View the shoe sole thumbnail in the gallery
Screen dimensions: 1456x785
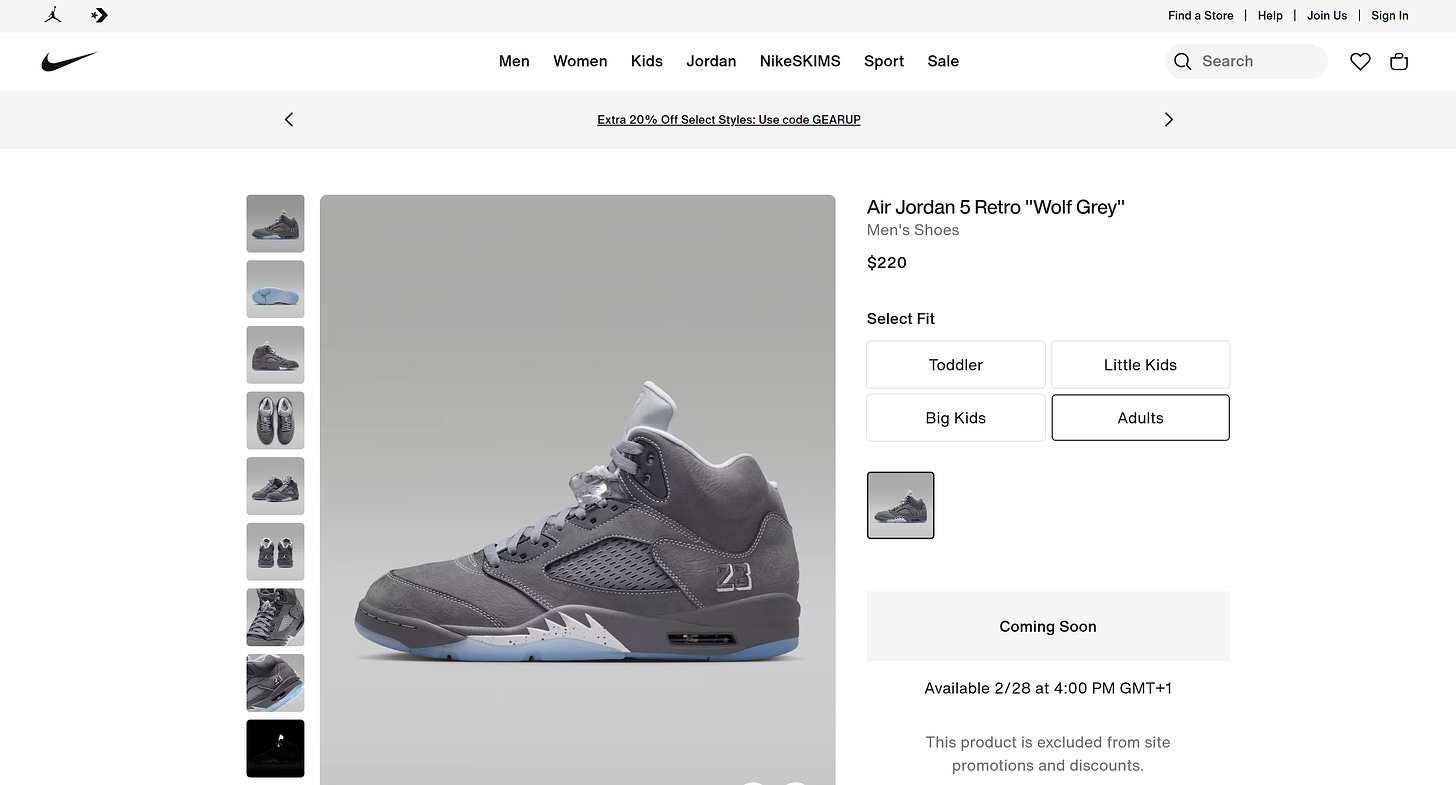[x=275, y=289]
